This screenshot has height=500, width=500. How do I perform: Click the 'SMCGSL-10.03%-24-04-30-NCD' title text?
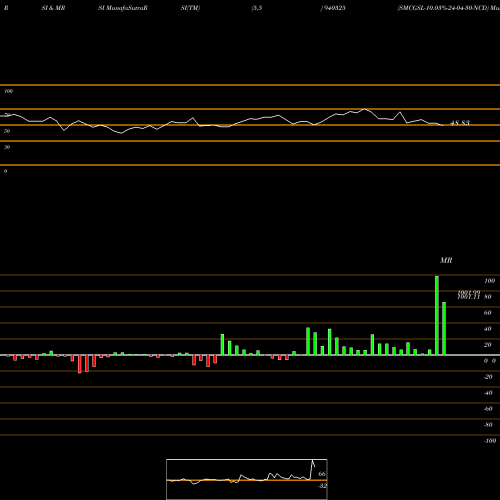(443, 8)
